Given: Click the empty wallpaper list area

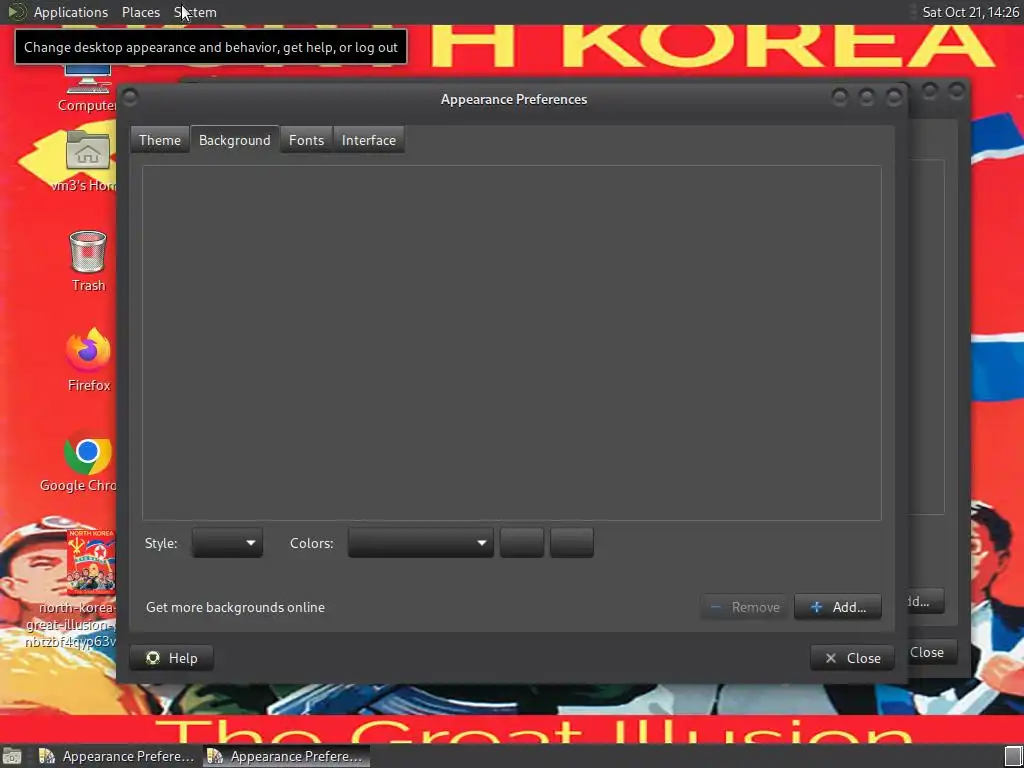Looking at the screenshot, I should point(512,343).
